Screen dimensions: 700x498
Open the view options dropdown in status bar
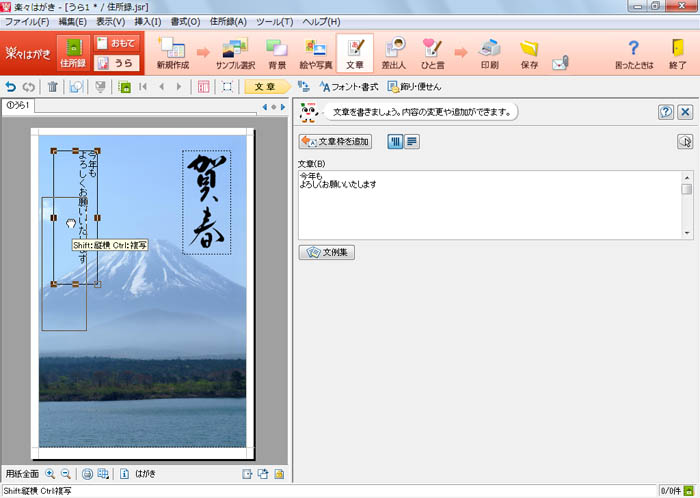click(x=102, y=473)
